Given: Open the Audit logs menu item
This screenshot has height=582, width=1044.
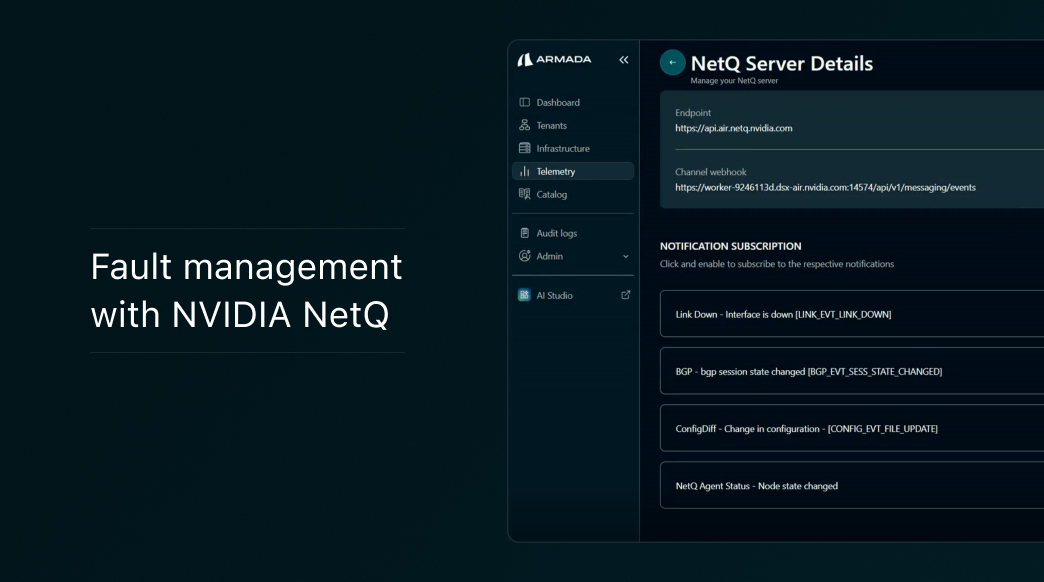Looking at the screenshot, I should pos(573,233).
